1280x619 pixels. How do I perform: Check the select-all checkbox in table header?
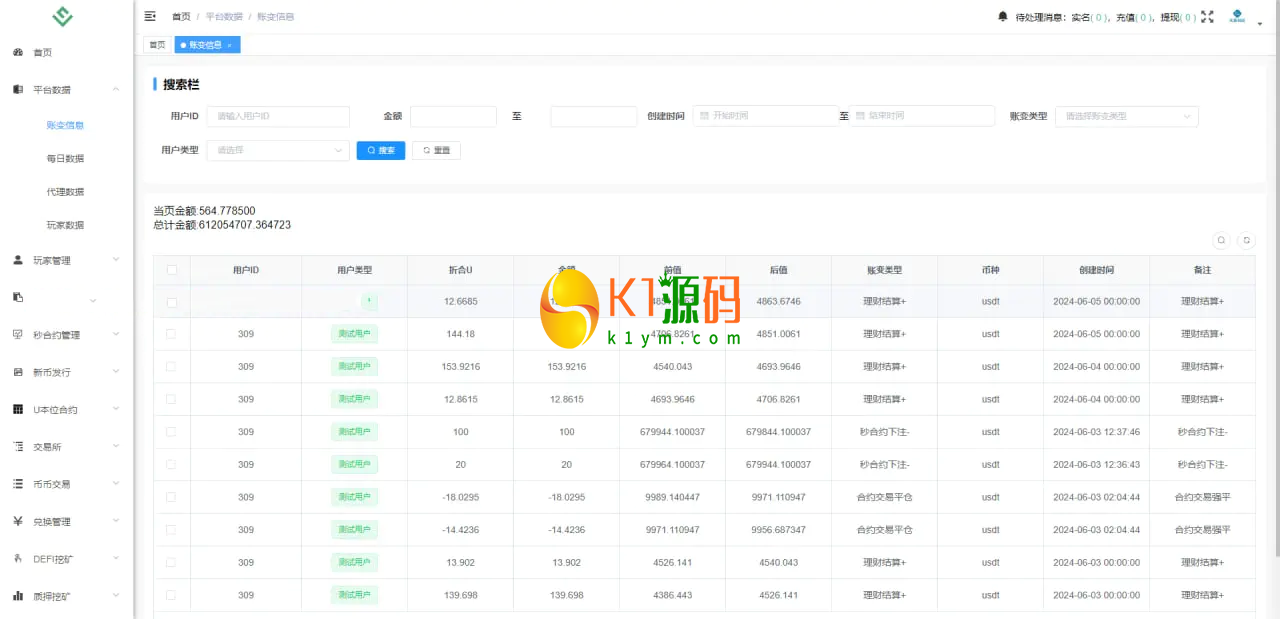click(172, 270)
